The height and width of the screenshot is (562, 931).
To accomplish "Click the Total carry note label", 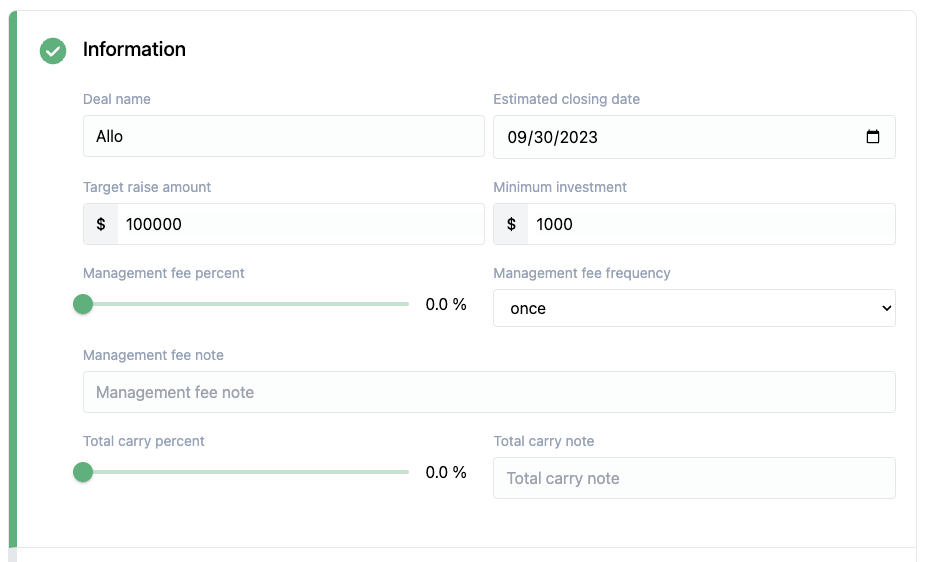I will coord(544,441).
